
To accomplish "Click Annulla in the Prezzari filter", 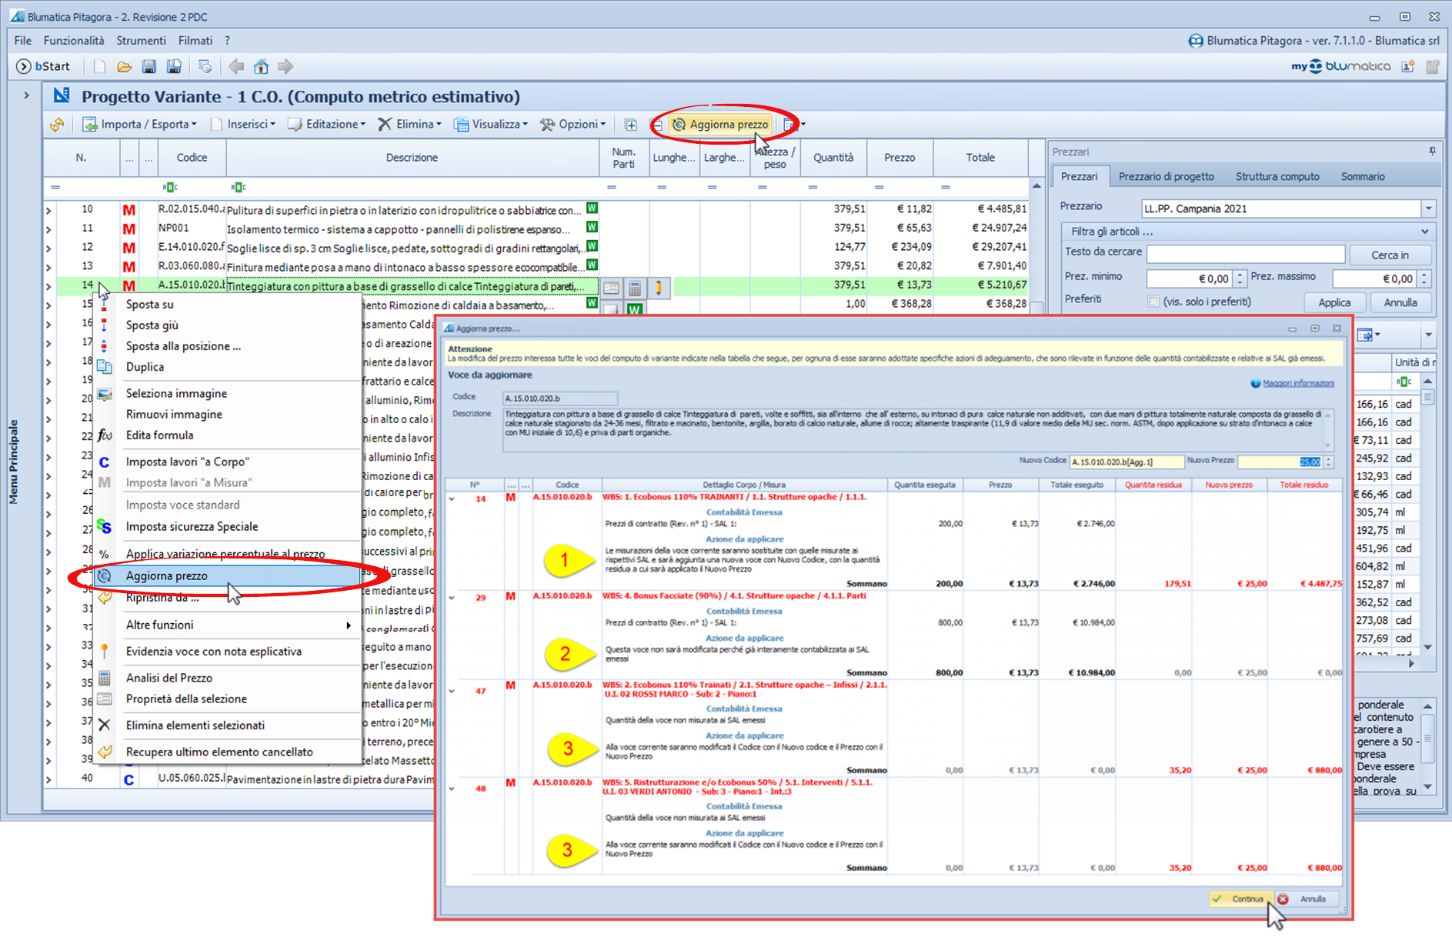I will click(x=1400, y=303).
